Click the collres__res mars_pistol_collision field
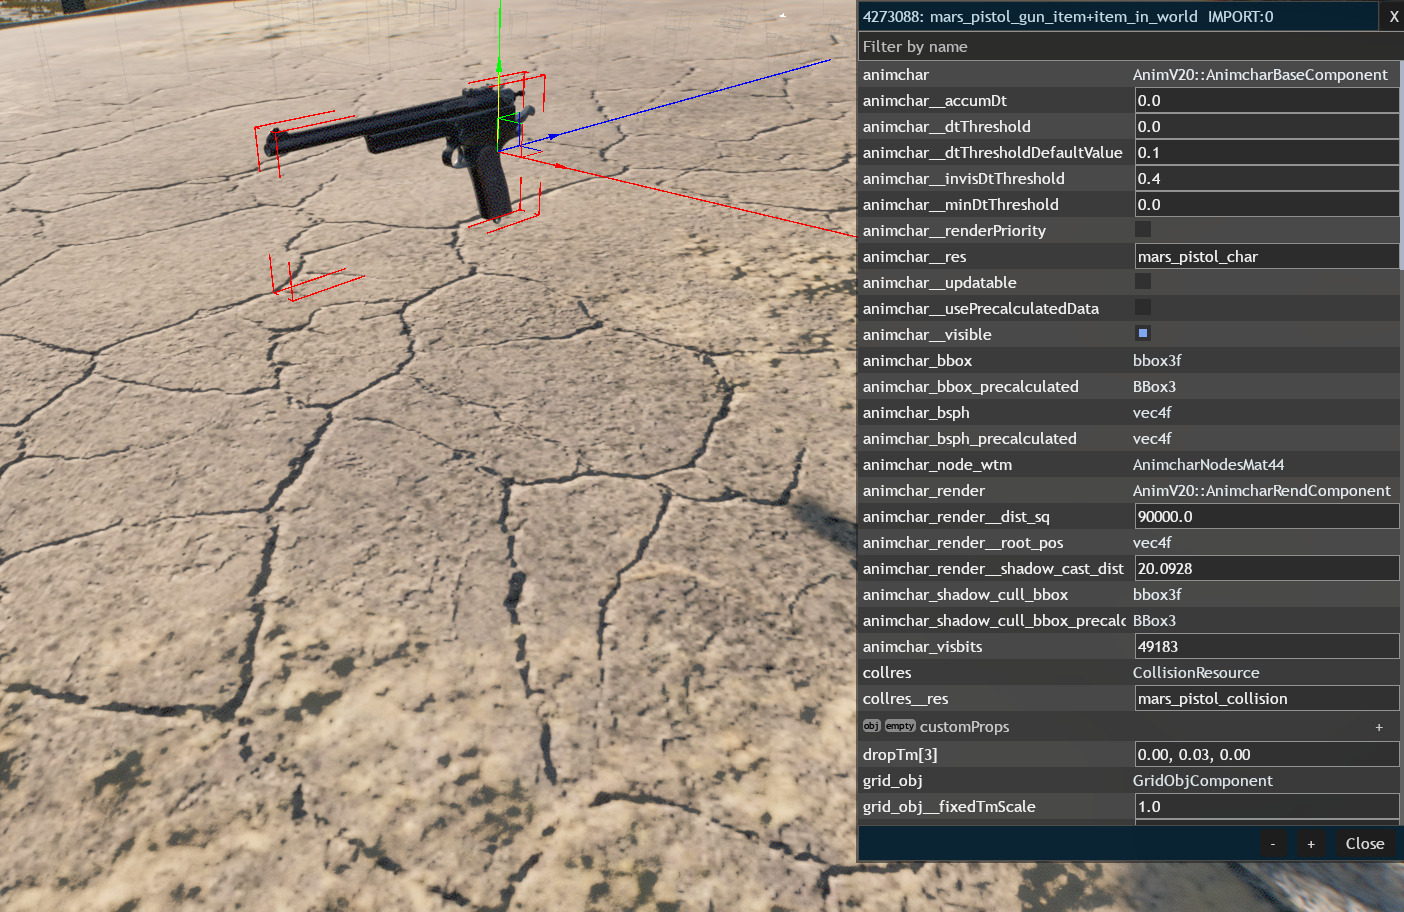The height and width of the screenshot is (912, 1404). click(x=1266, y=698)
